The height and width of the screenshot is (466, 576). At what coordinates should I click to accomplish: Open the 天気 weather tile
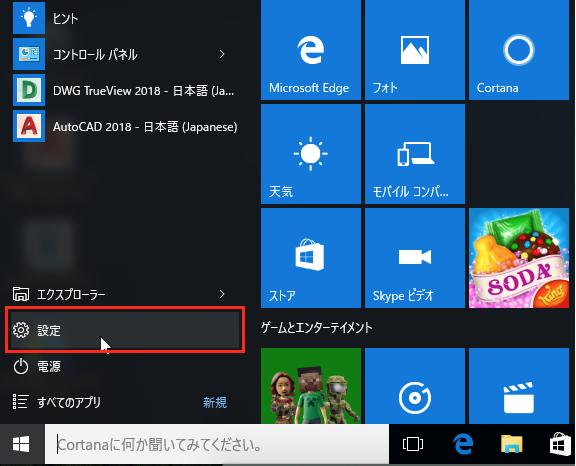coord(311,154)
